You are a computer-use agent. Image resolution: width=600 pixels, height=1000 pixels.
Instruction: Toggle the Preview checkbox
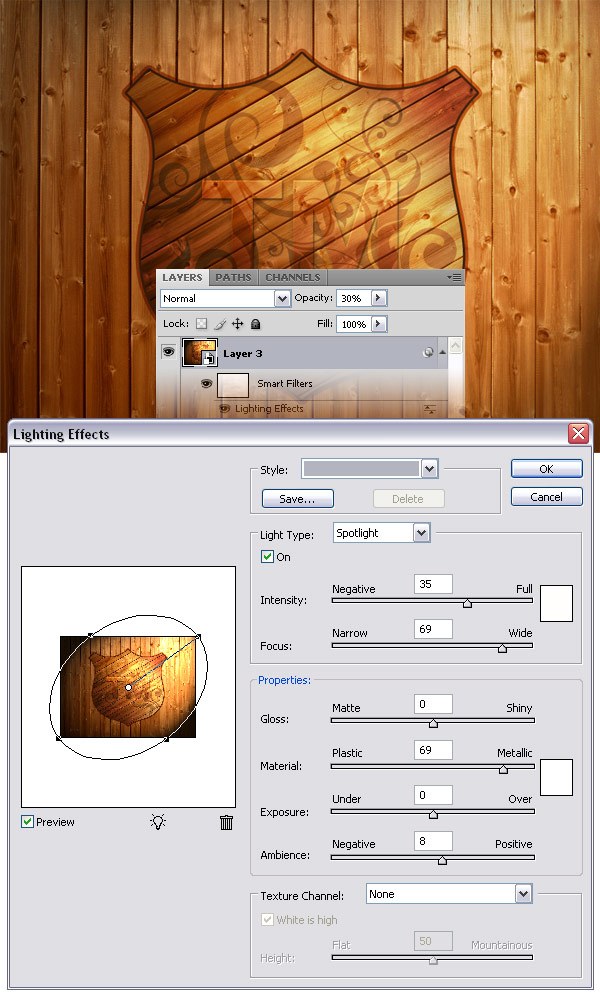pos(27,821)
